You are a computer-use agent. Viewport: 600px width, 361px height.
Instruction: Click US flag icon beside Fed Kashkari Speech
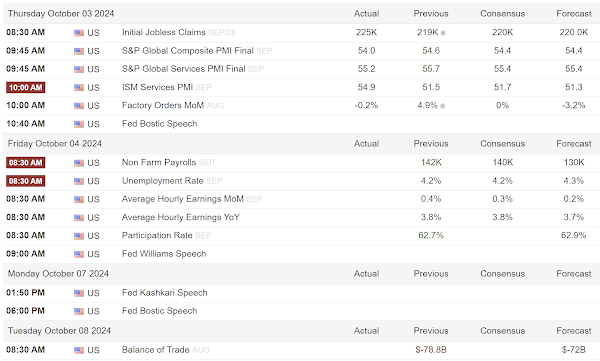pos(79,293)
